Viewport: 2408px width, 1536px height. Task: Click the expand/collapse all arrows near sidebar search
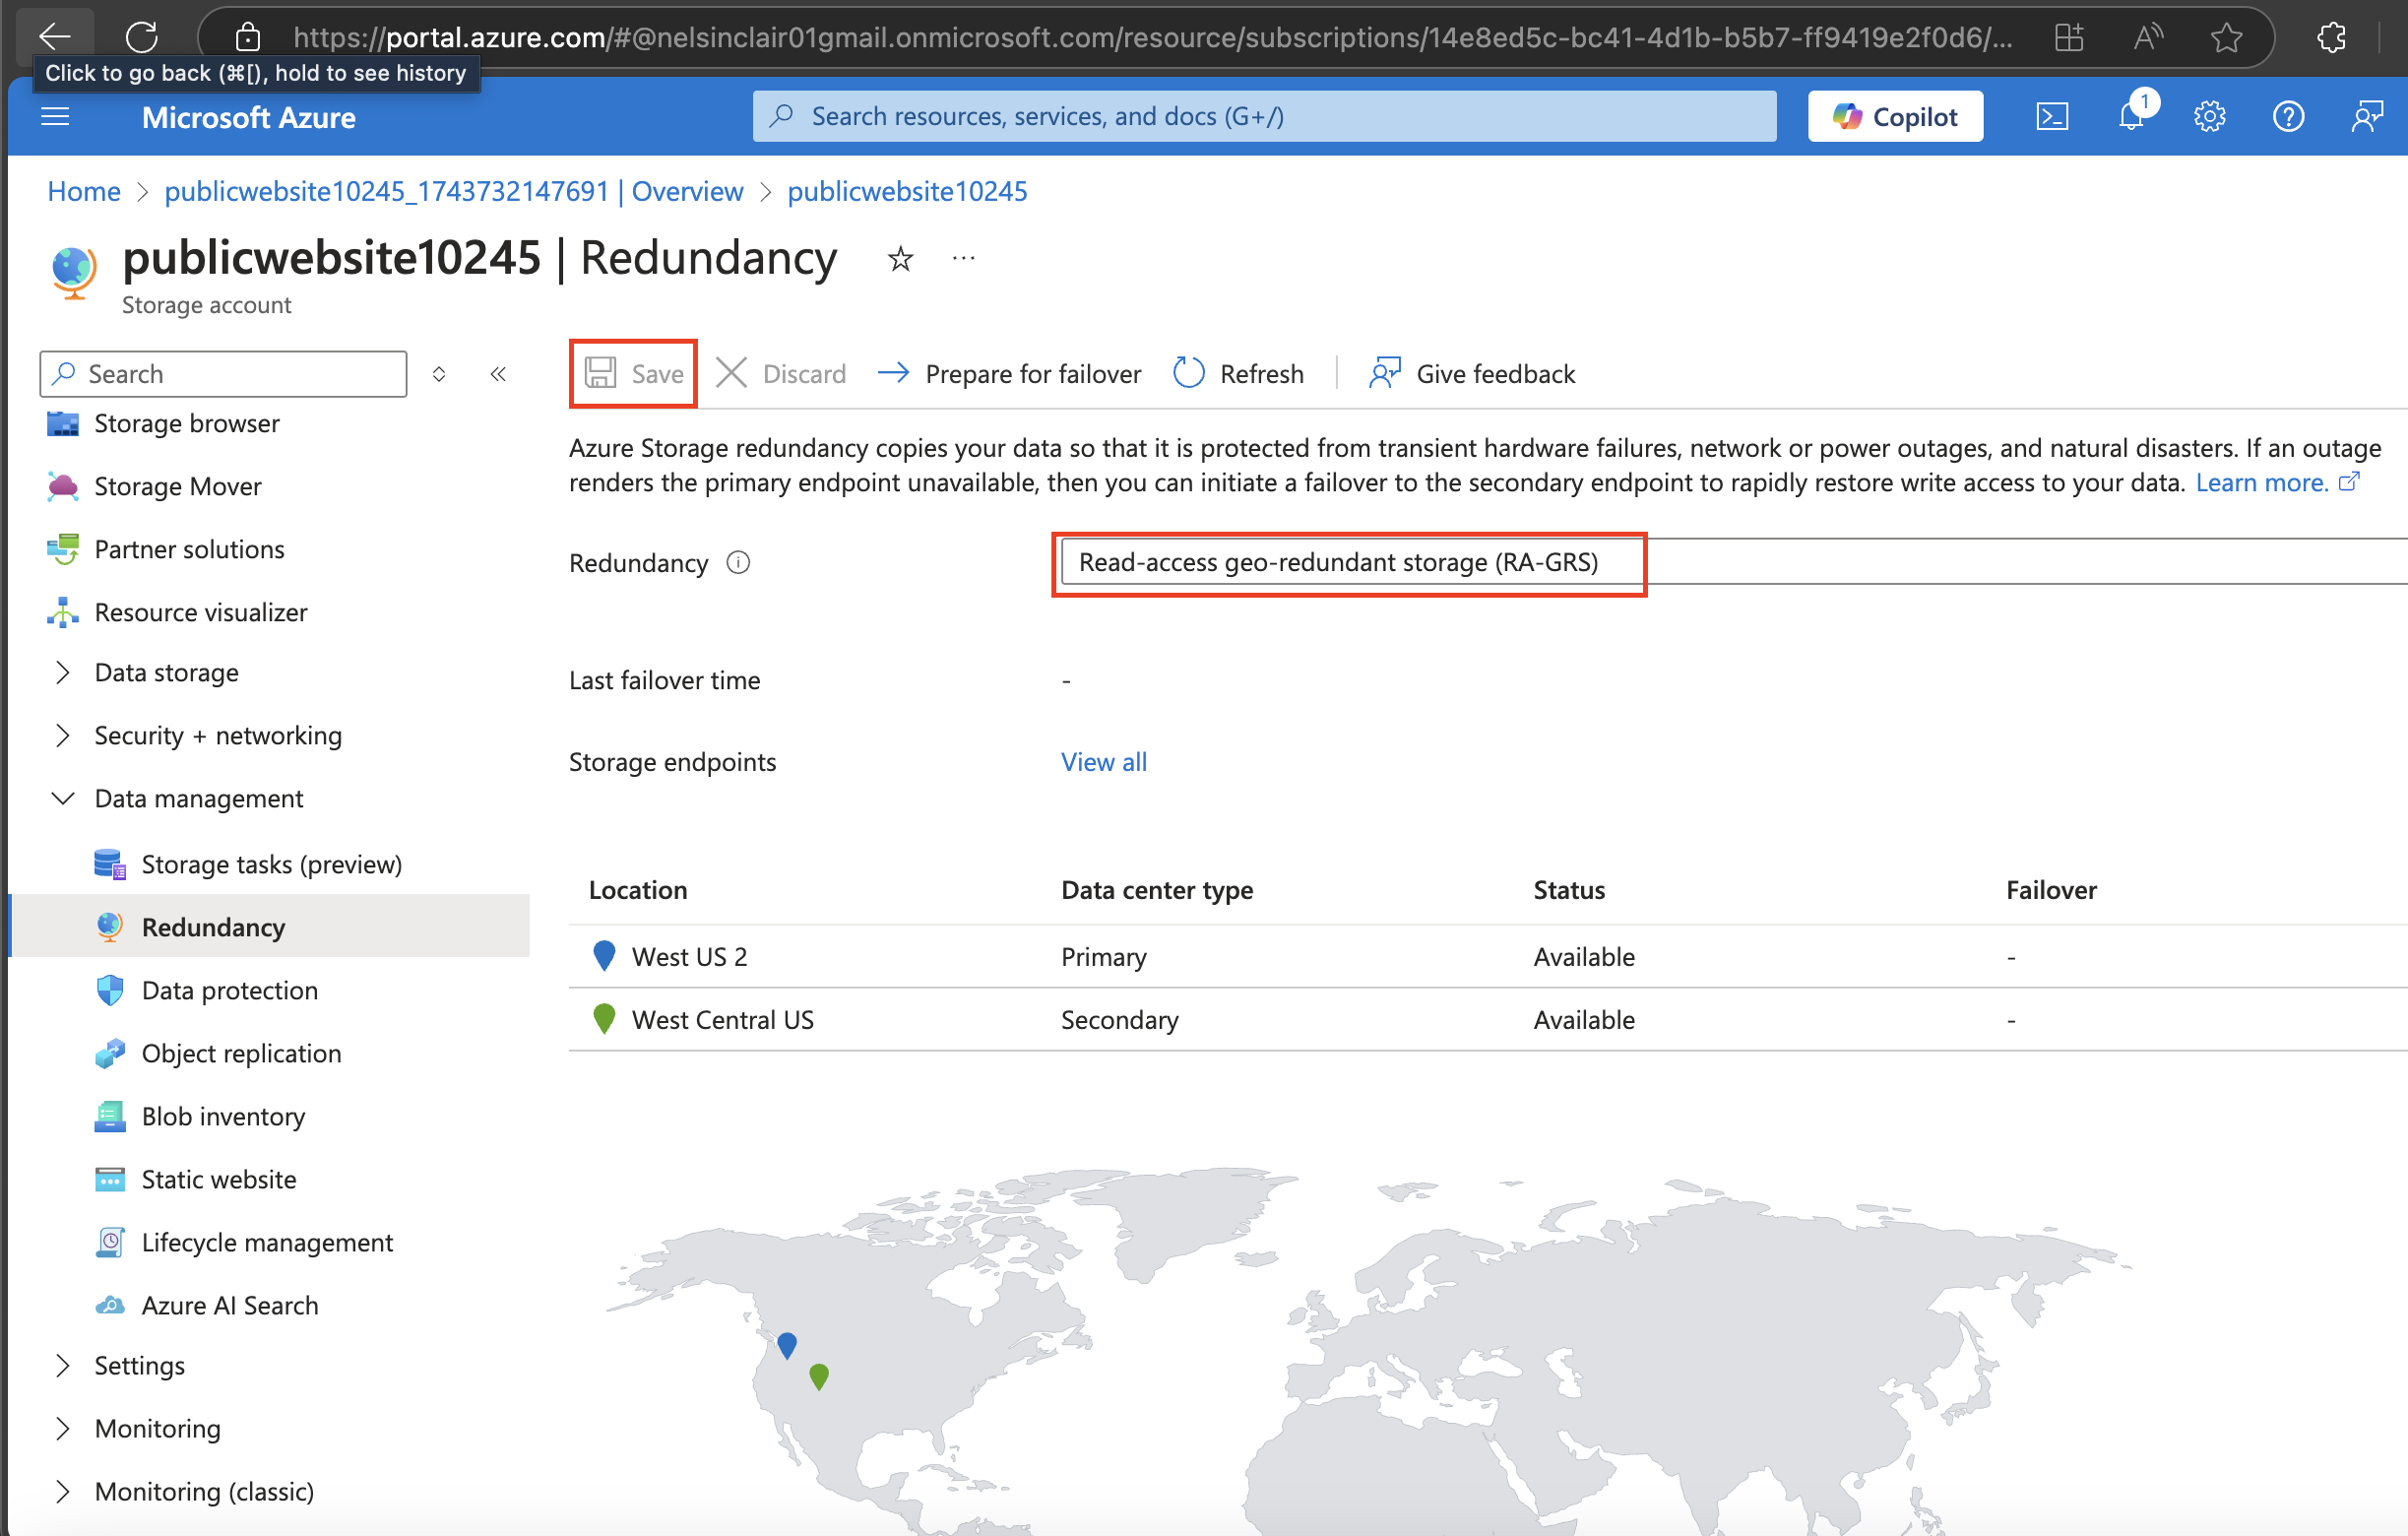click(x=438, y=374)
